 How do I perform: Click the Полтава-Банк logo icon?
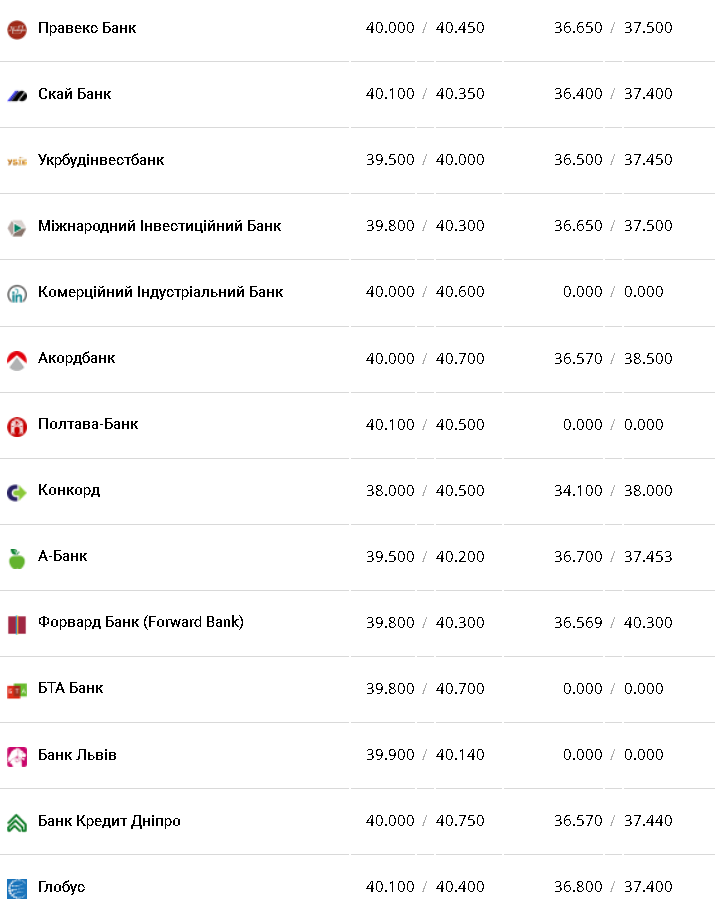click(16, 426)
